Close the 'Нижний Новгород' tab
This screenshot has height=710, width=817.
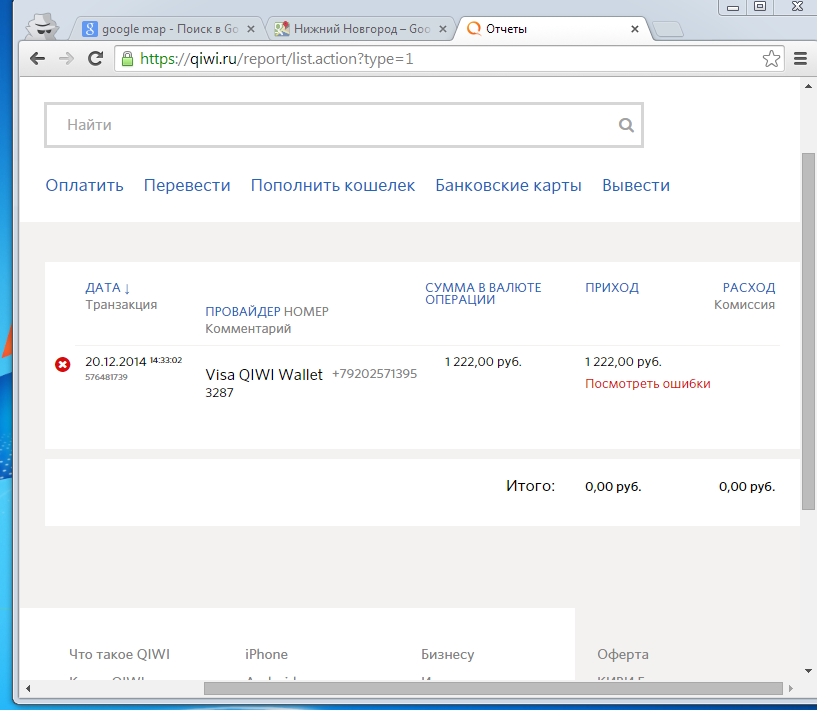[x=443, y=29]
